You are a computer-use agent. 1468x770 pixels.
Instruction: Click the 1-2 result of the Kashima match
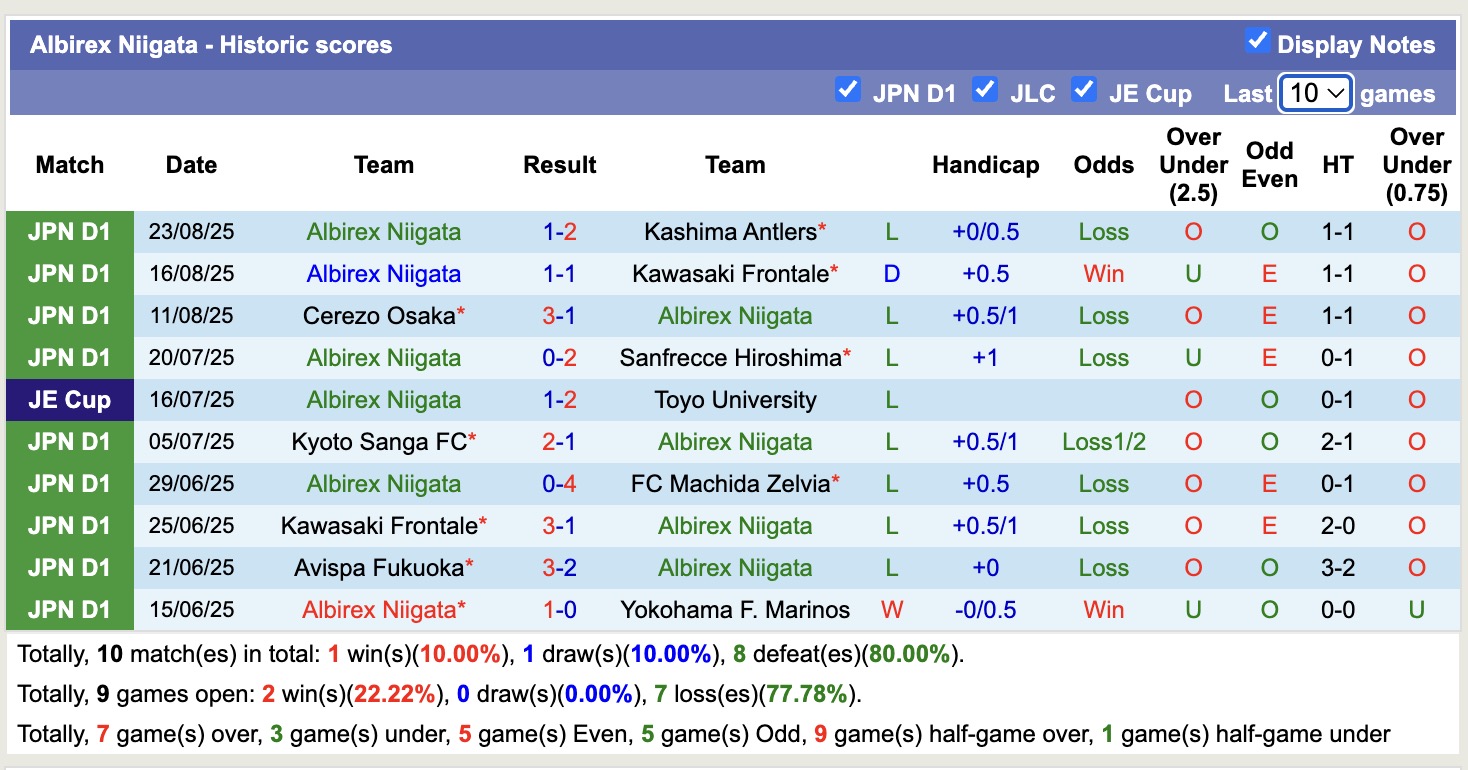pyautogui.click(x=559, y=231)
